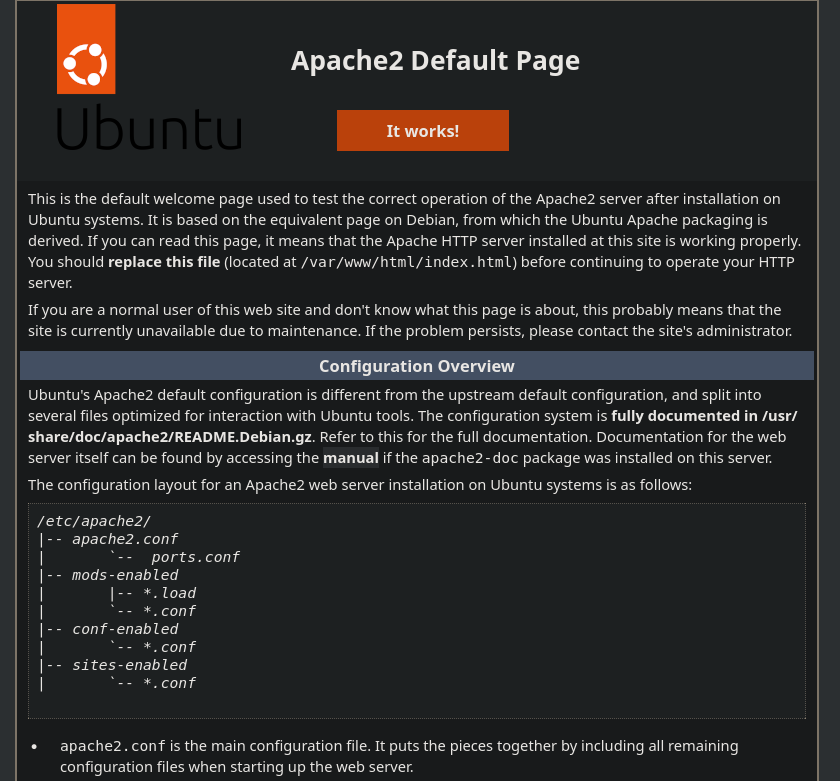
Task: Click the black Ubuntu wordmark
Action: point(149,128)
